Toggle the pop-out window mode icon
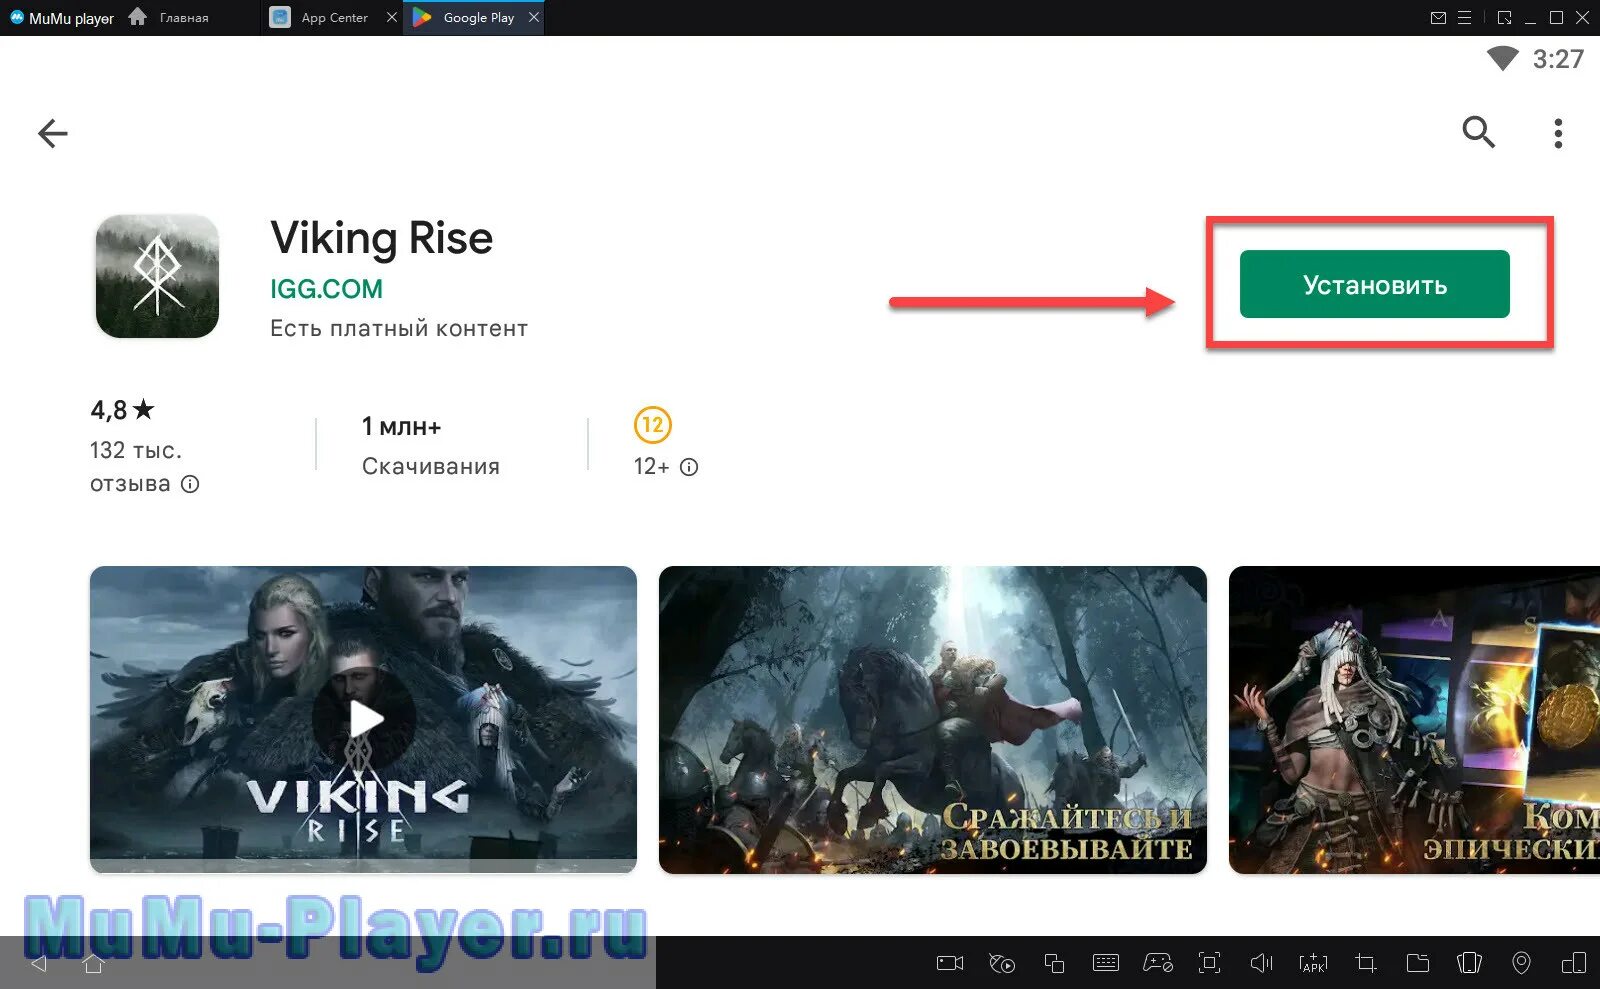 [x=1504, y=17]
